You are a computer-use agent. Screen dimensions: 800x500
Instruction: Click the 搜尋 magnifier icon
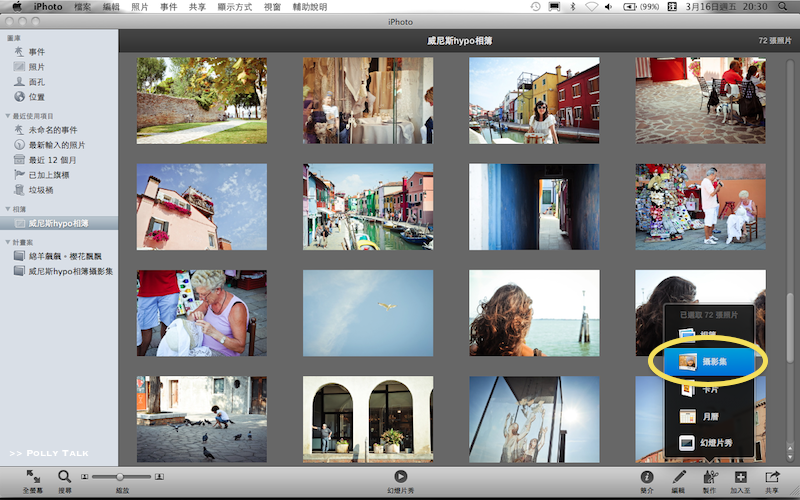[64, 477]
